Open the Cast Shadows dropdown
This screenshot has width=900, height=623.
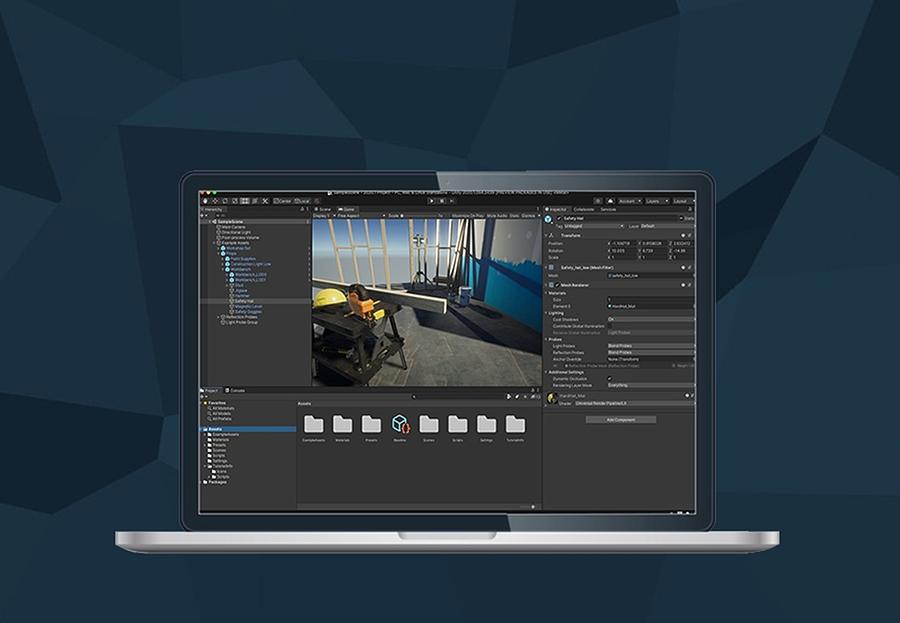(650, 320)
